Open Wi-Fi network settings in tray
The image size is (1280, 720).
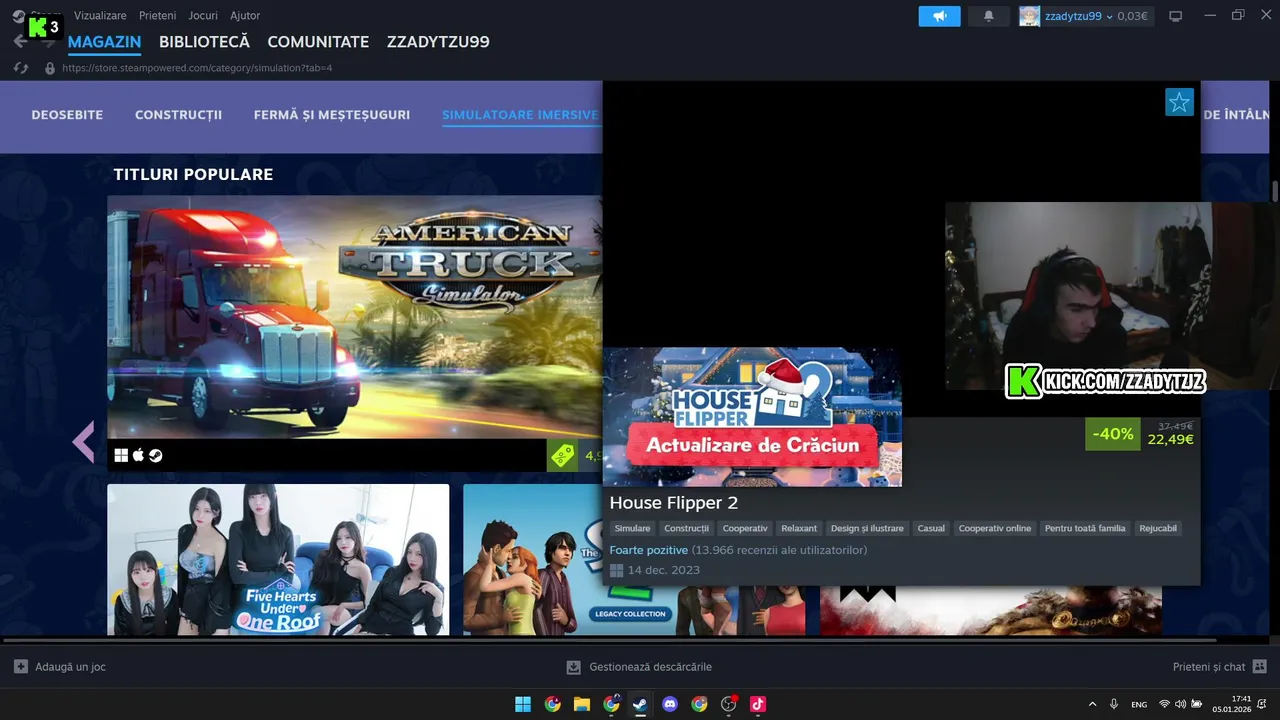coord(1164,704)
